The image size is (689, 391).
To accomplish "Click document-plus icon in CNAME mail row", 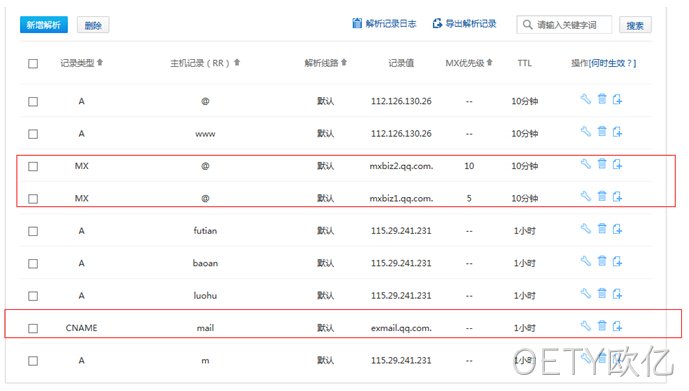I will click(617, 326).
